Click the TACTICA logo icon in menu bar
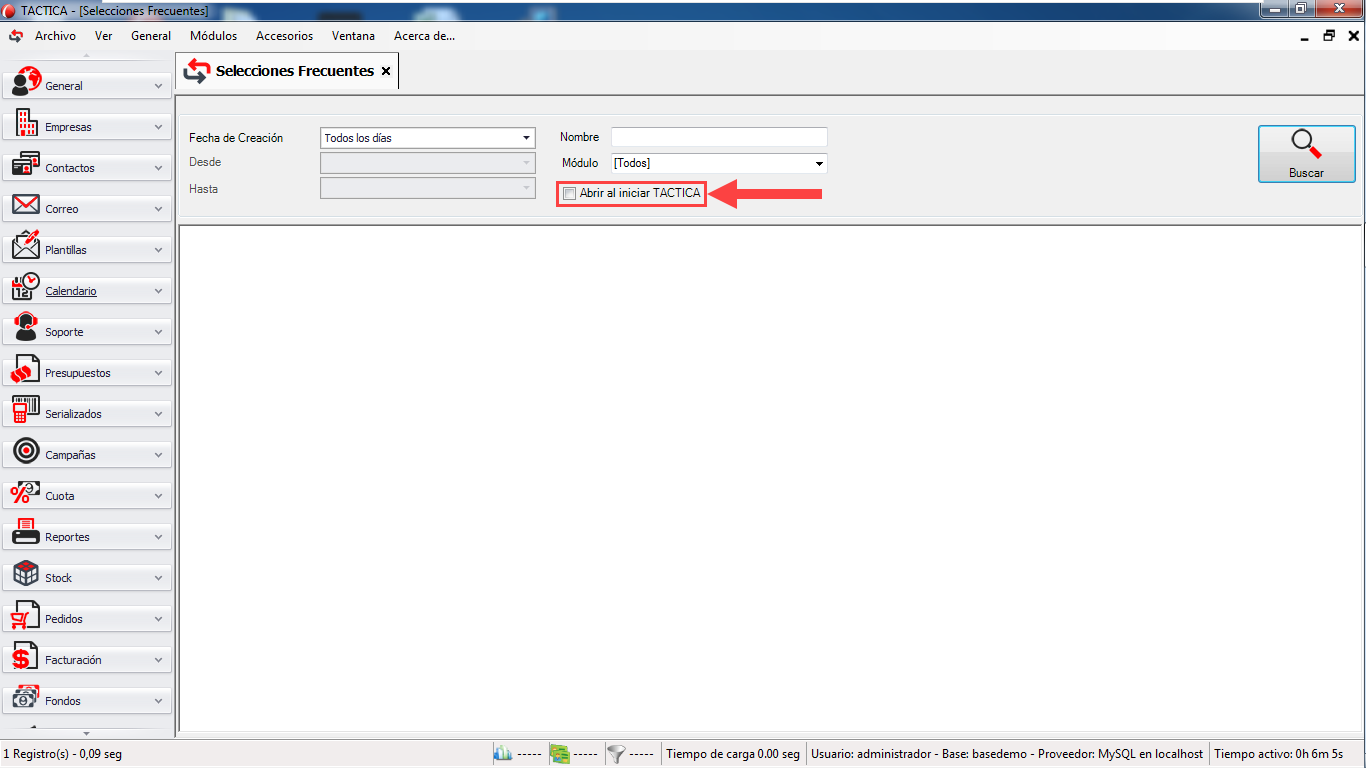1366x768 pixels. [15, 35]
